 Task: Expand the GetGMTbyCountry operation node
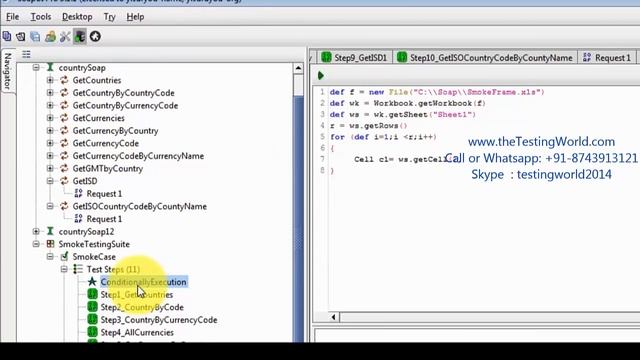click(x=50, y=168)
